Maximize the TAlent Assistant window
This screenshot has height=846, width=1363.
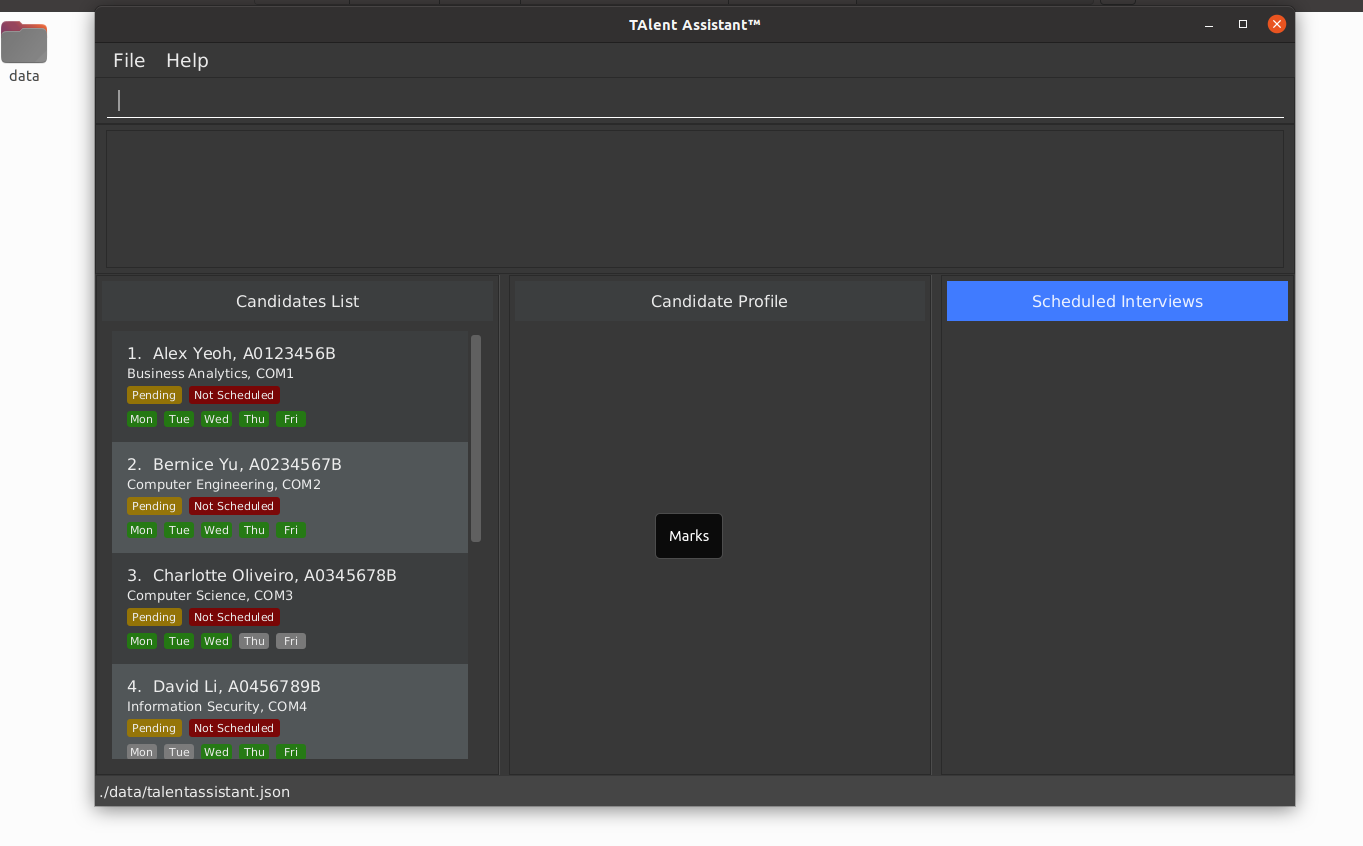(1243, 24)
